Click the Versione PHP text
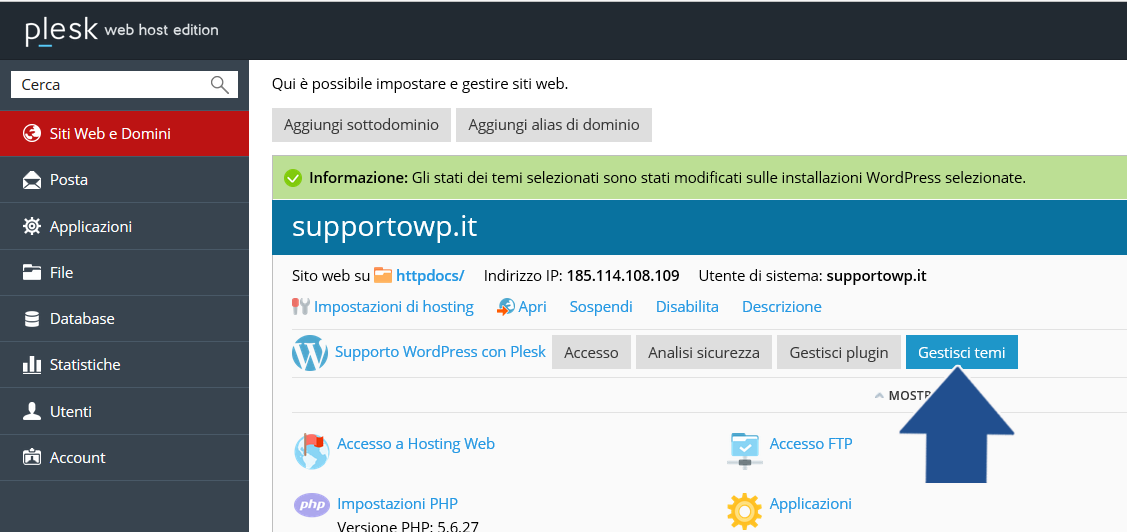The width and height of the screenshot is (1127, 532). (408, 526)
